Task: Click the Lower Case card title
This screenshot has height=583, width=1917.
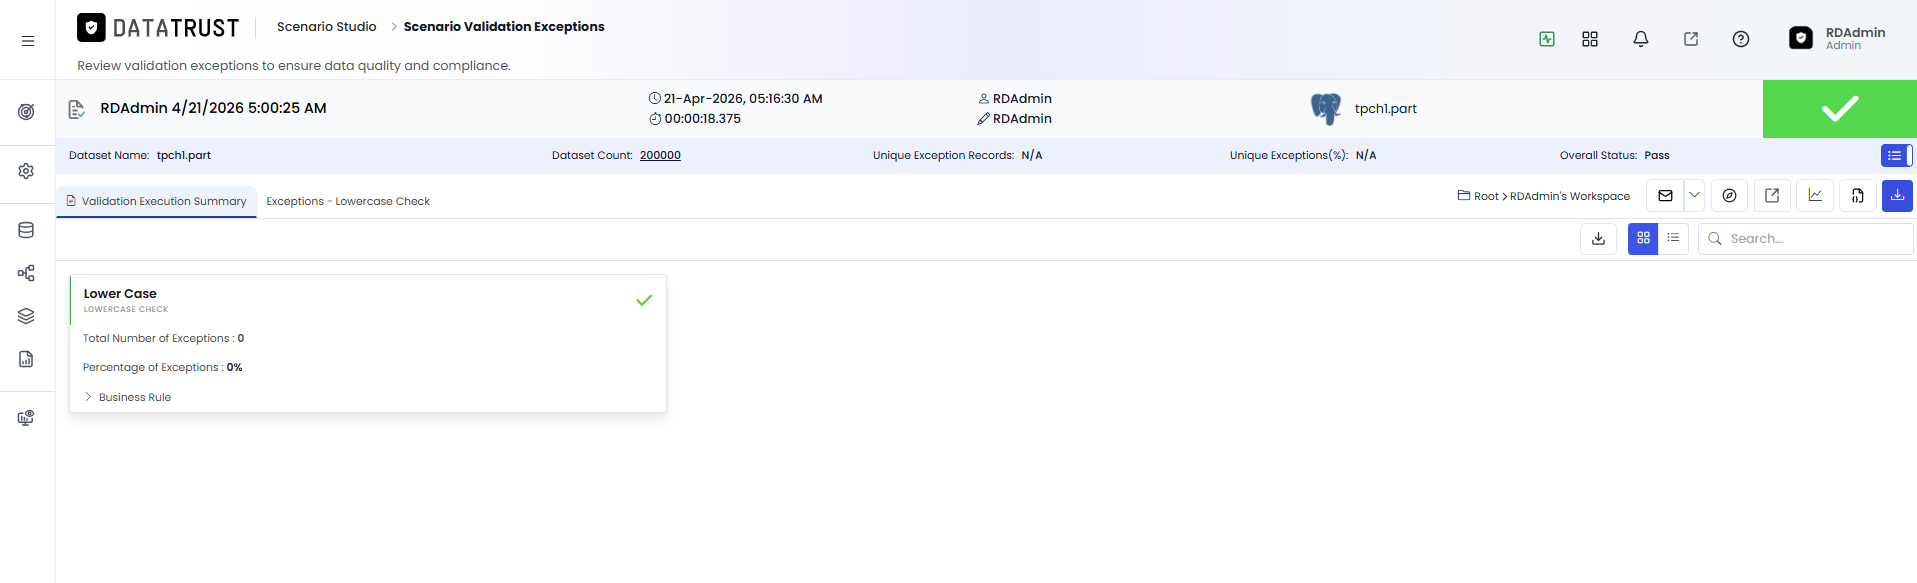Action: click(x=120, y=294)
